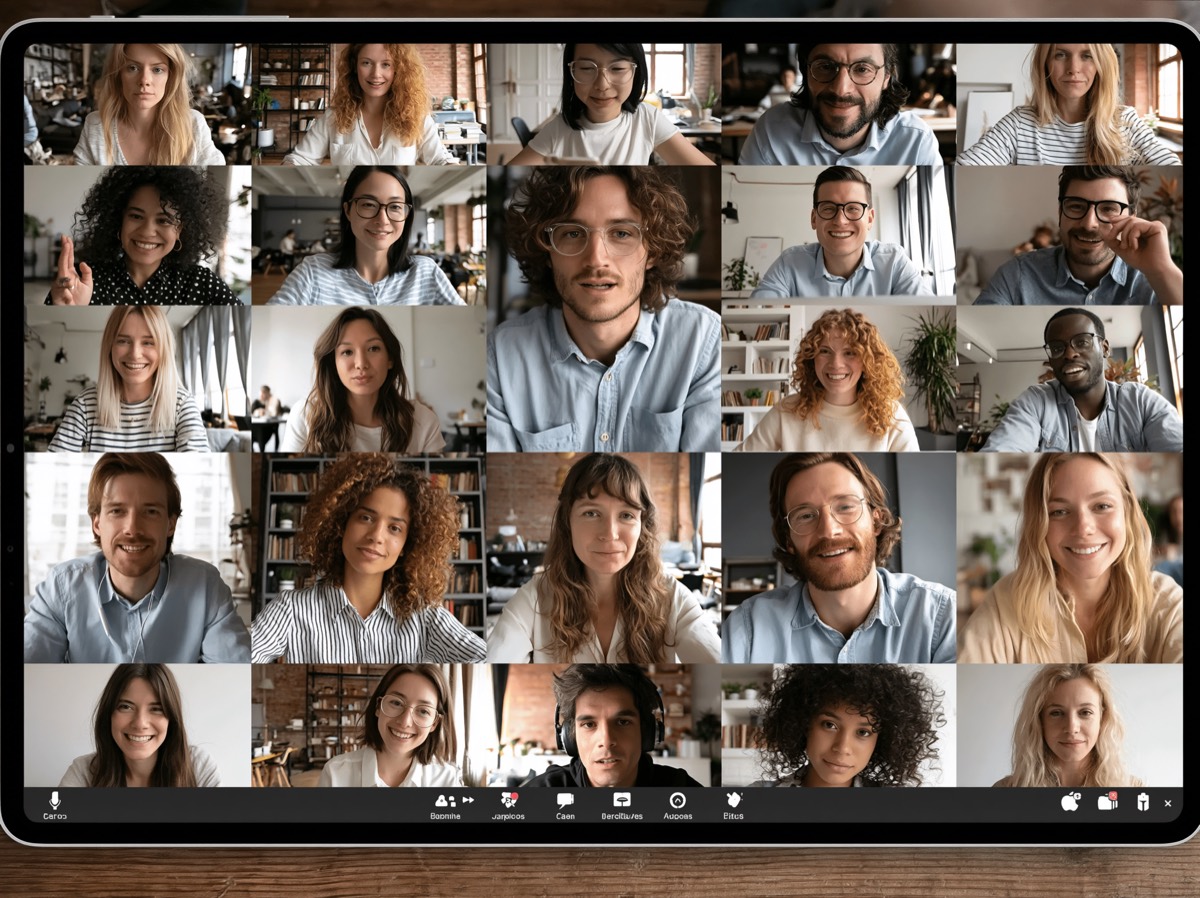This screenshot has height=898, width=1200.
Task: Select tile of woman in cream sweater by bookshelf
Action: coord(837,378)
